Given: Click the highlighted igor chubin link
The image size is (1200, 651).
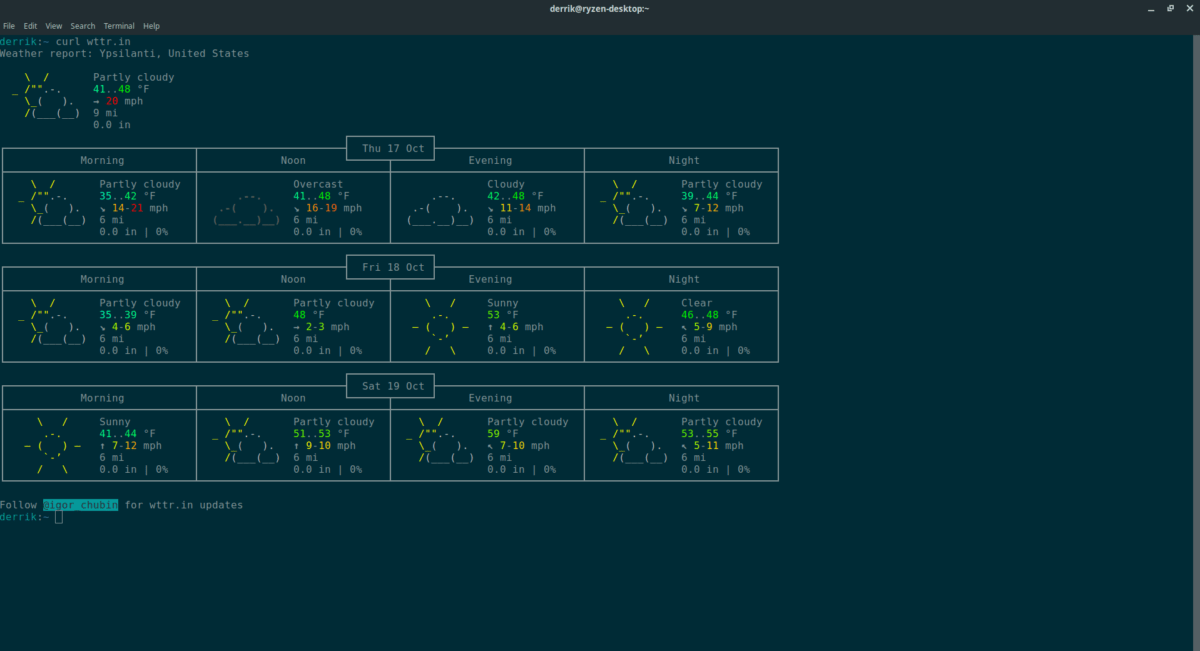Looking at the screenshot, I should click(79, 505).
